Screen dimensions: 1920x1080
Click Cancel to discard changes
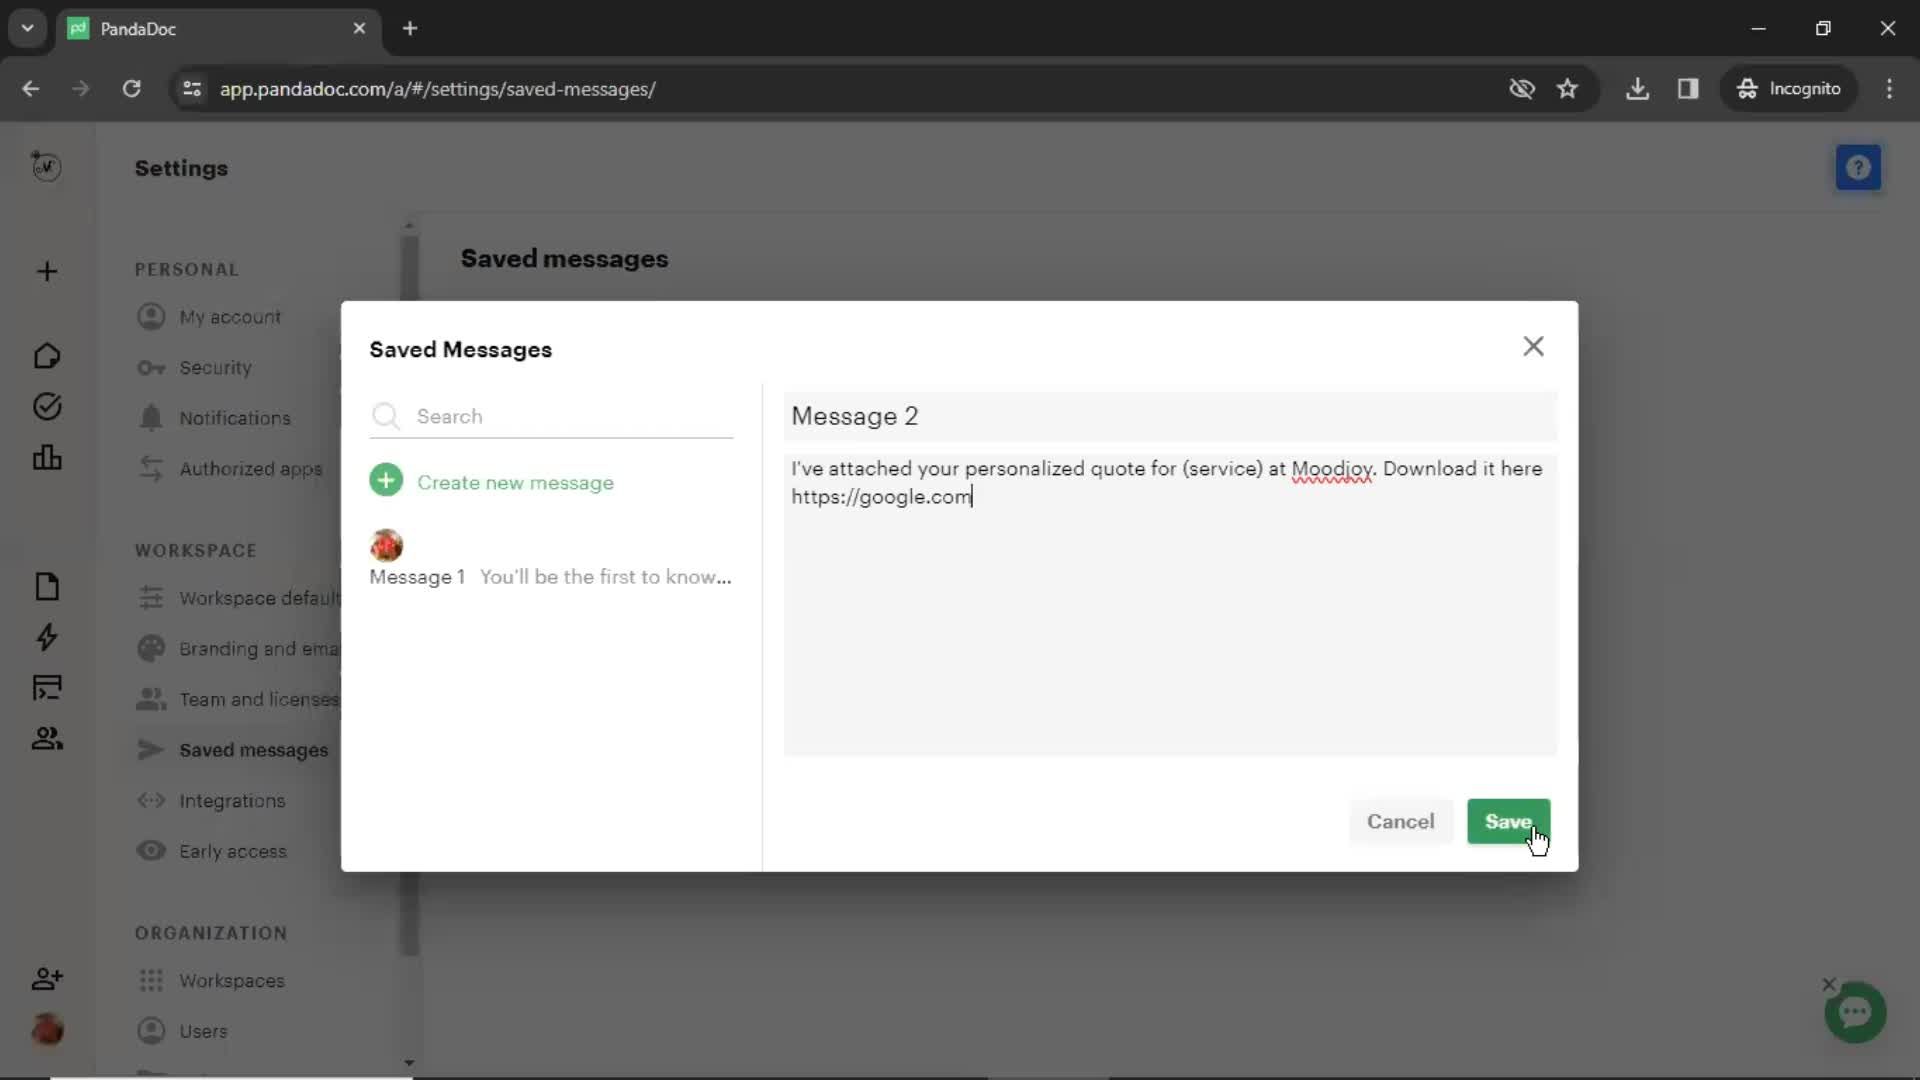pyautogui.click(x=1400, y=822)
